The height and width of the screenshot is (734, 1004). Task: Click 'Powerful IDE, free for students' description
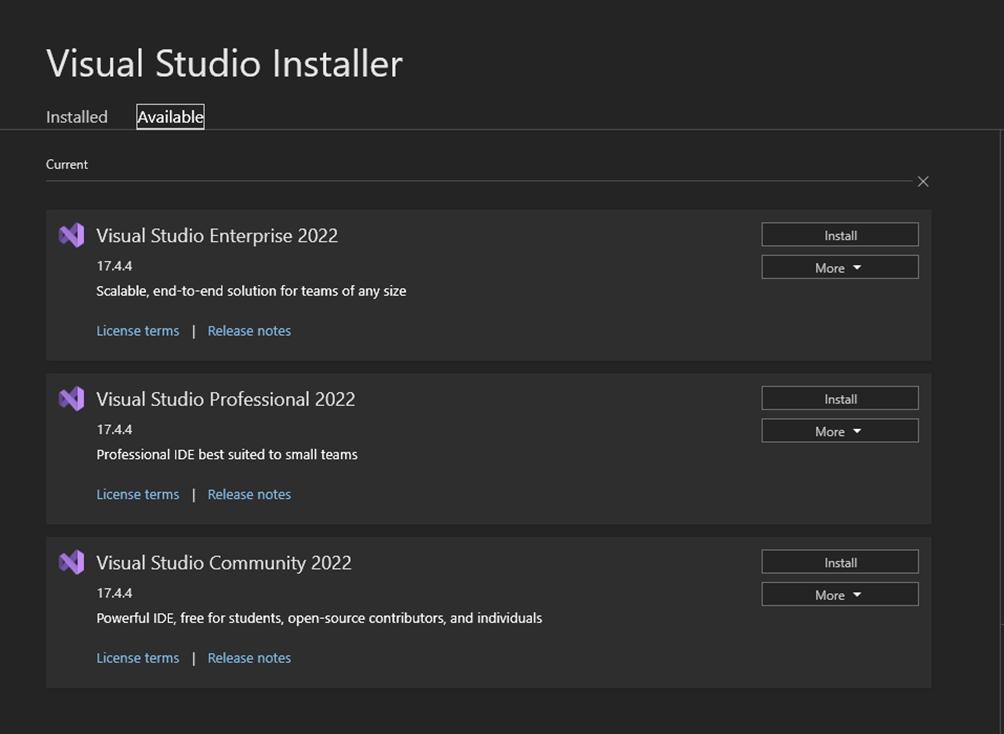pos(319,618)
